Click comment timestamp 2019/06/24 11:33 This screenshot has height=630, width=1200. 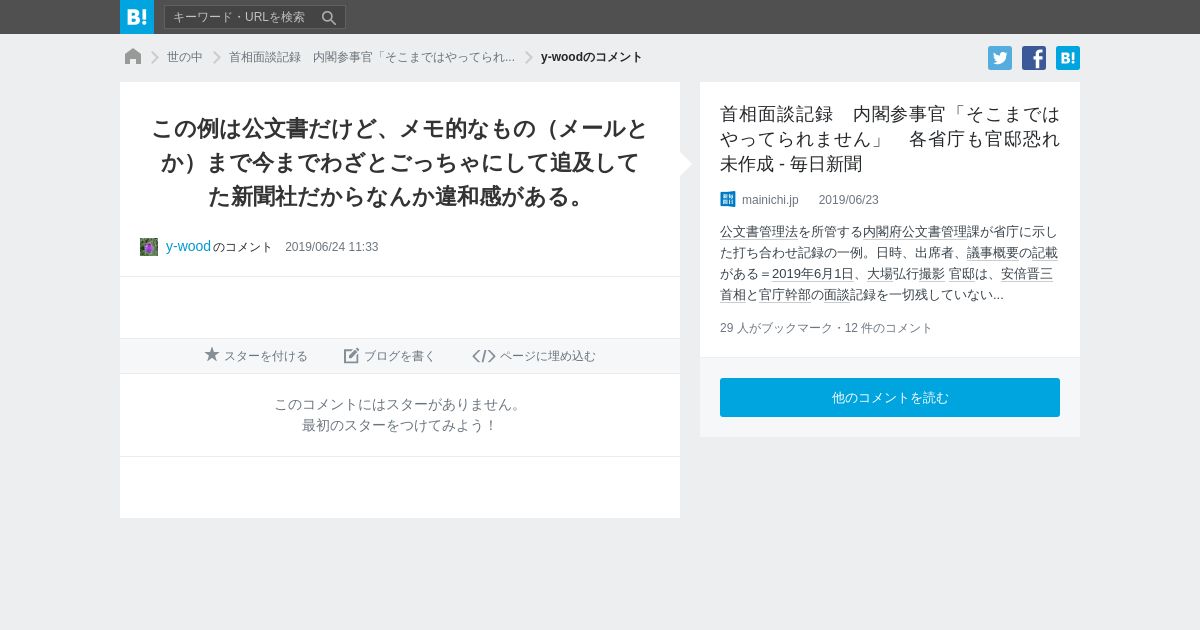pyautogui.click(x=332, y=247)
